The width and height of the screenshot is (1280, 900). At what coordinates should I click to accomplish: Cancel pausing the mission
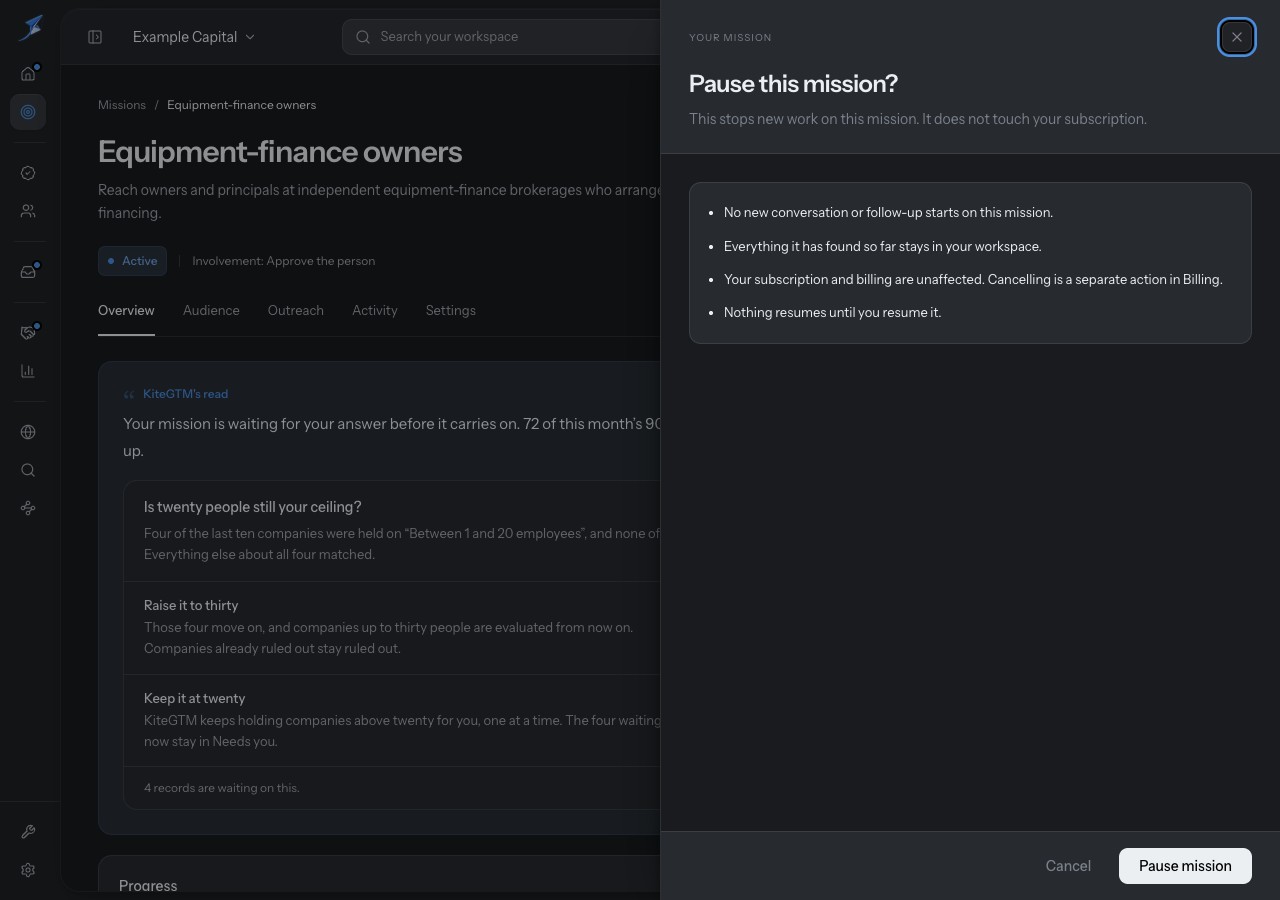click(1068, 866)
